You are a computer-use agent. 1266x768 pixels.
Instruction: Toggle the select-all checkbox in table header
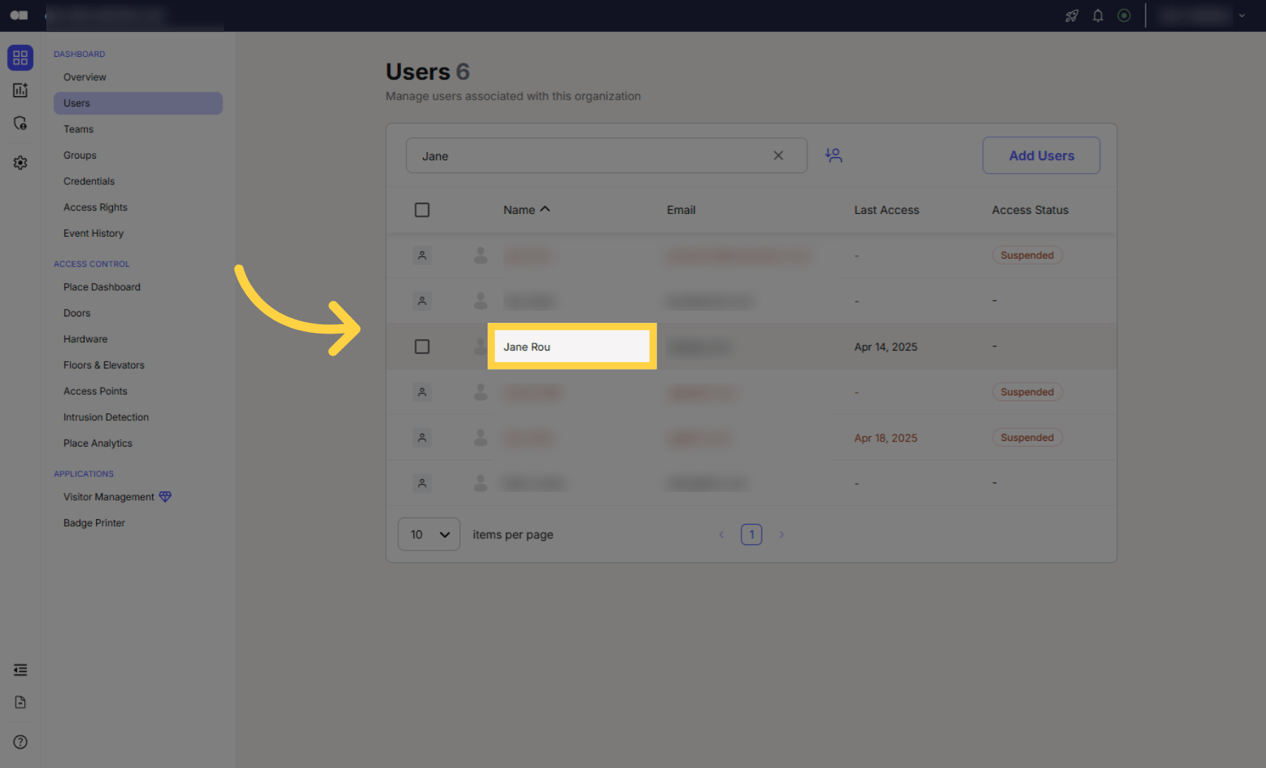422,209
